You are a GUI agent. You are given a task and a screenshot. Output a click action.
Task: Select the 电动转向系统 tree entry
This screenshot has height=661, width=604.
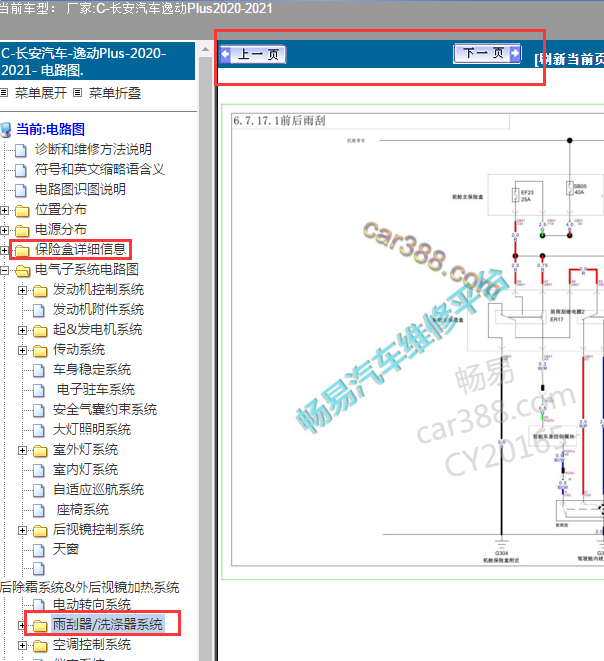click(x=92, y=605)
